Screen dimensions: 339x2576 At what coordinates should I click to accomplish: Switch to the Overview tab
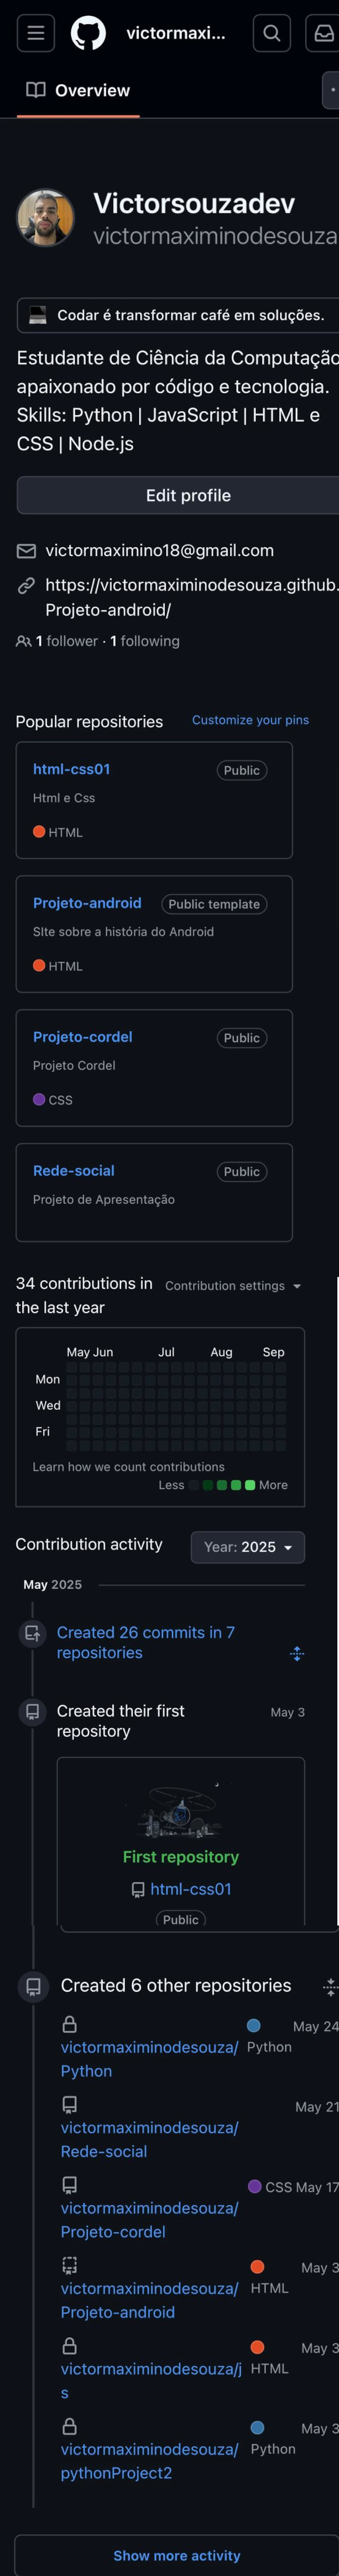pyautogui.click(x=77, y=90)
